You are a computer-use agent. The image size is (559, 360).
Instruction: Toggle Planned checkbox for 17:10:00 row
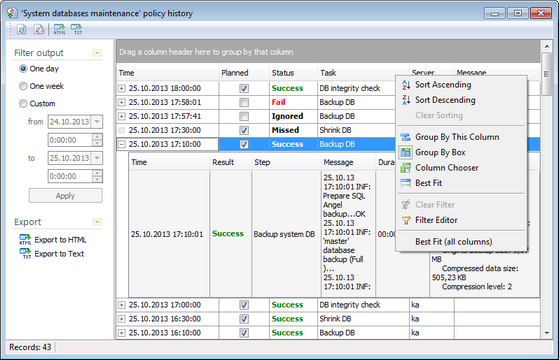244,144
